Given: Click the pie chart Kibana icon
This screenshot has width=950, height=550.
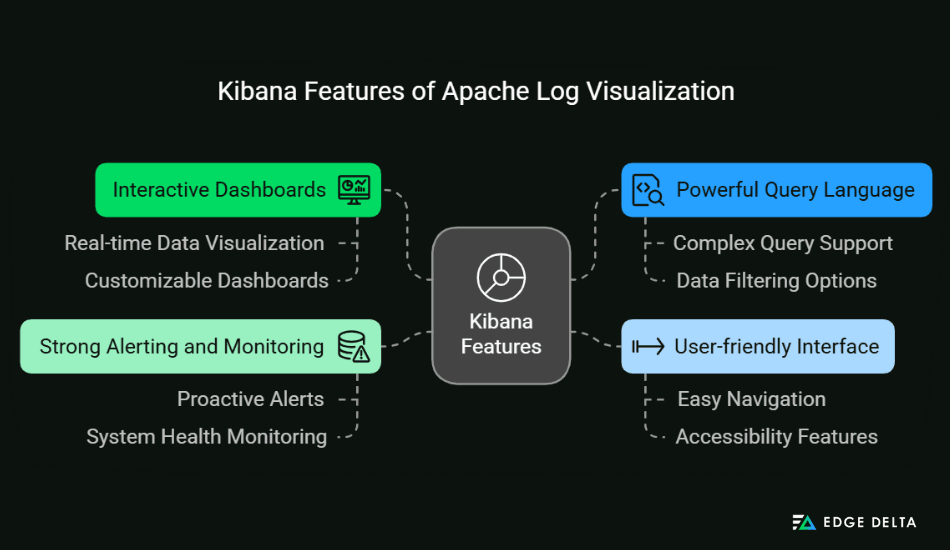Looking at the screenshot, I should click(x=501, y=275).
